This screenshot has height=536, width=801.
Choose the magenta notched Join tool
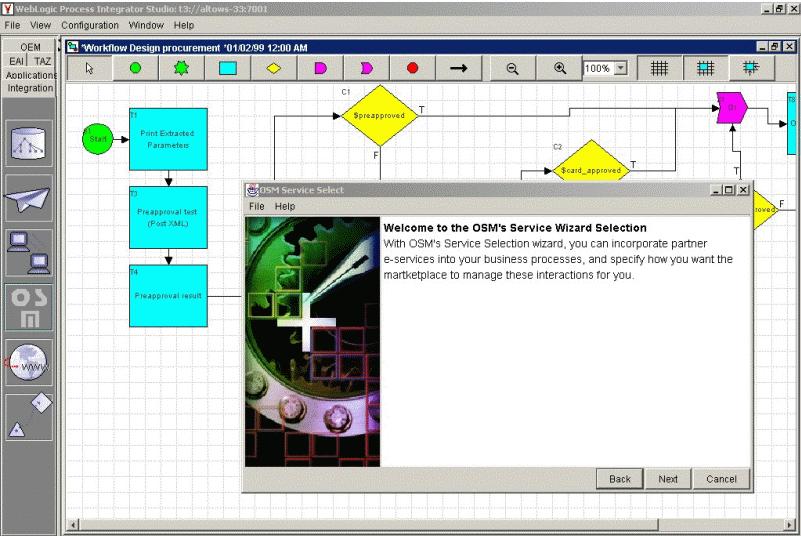click(x=366, y=68)
